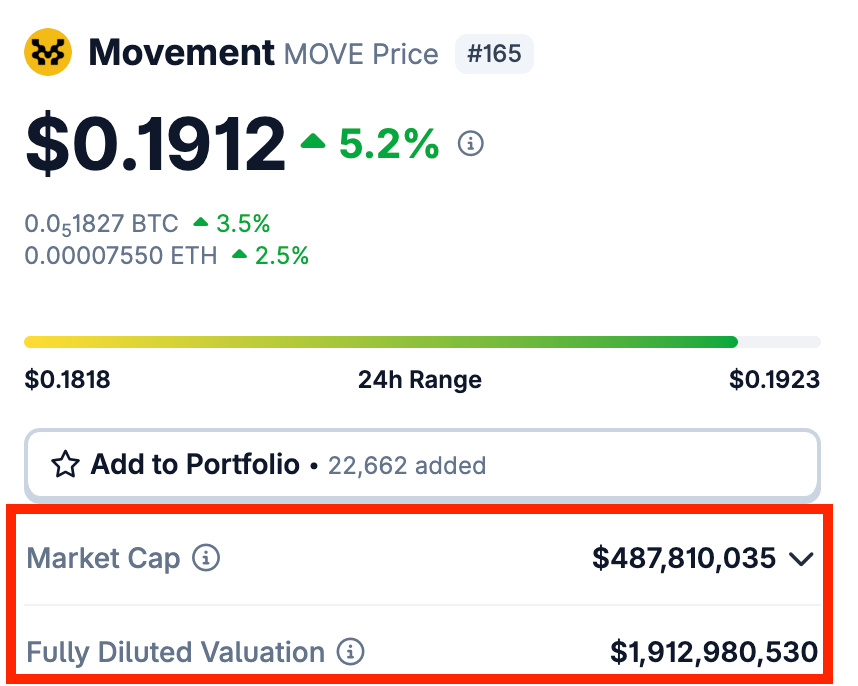This screenshot has height=686, width=858.
Task: Click the #165 rank badge
Action: click(494, 54)
